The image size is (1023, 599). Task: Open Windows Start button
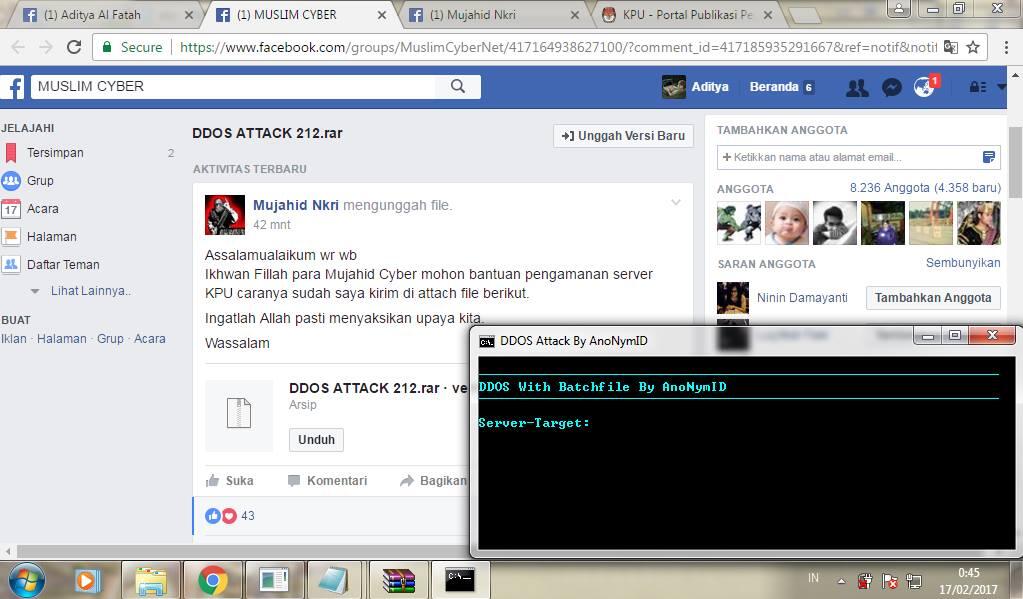coord(26,579)
